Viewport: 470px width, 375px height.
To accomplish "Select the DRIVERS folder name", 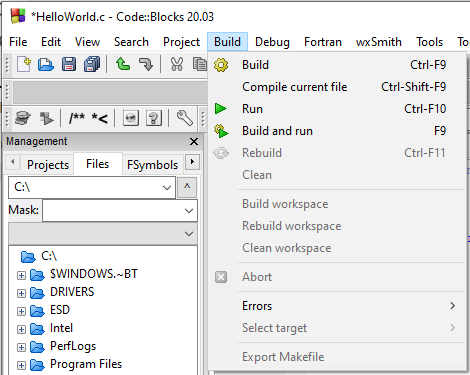I will pyautogui.click(x=72, y=292).
